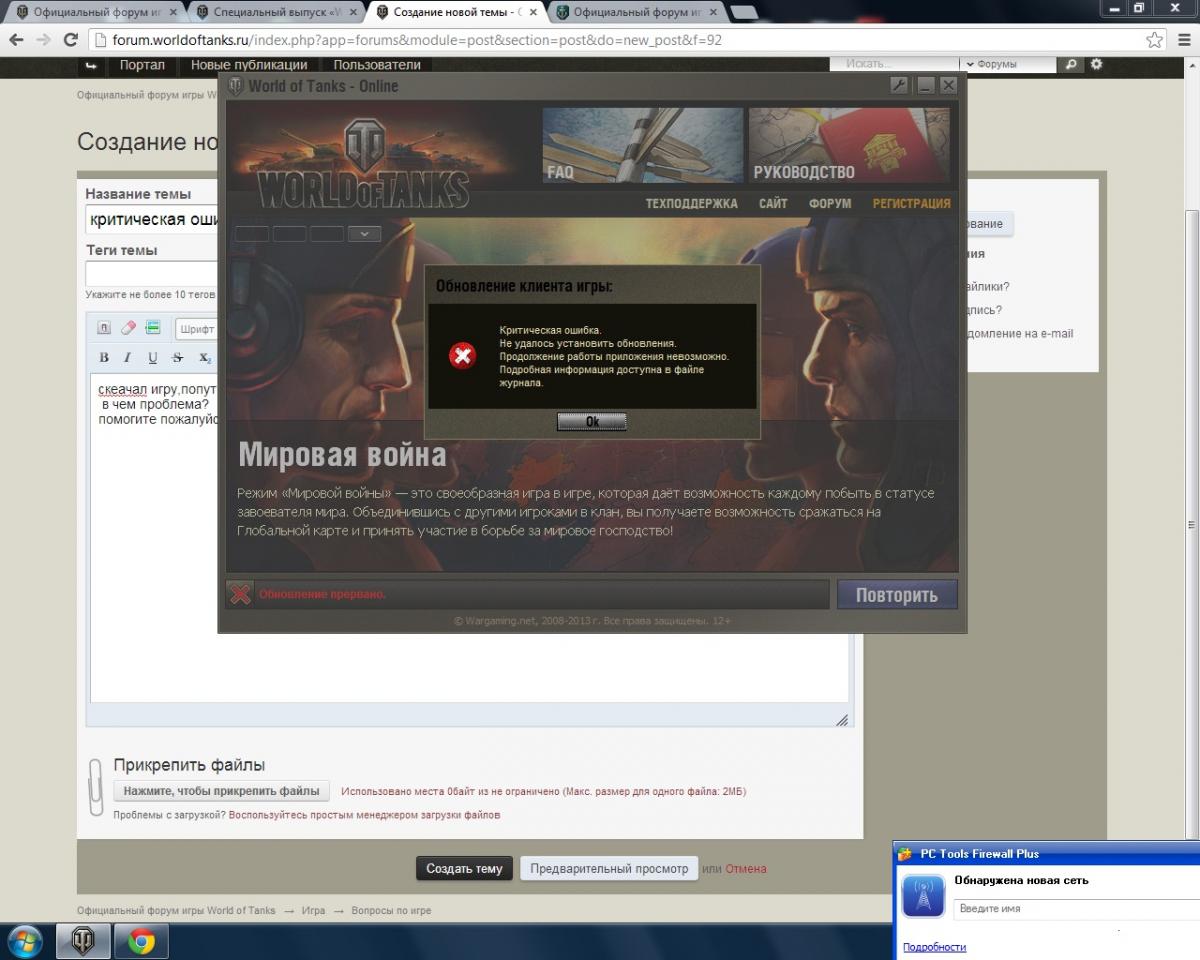Open the РУКОВОДСТВО guide banner
Screen dimensions: 1200x960
(849, 145)
